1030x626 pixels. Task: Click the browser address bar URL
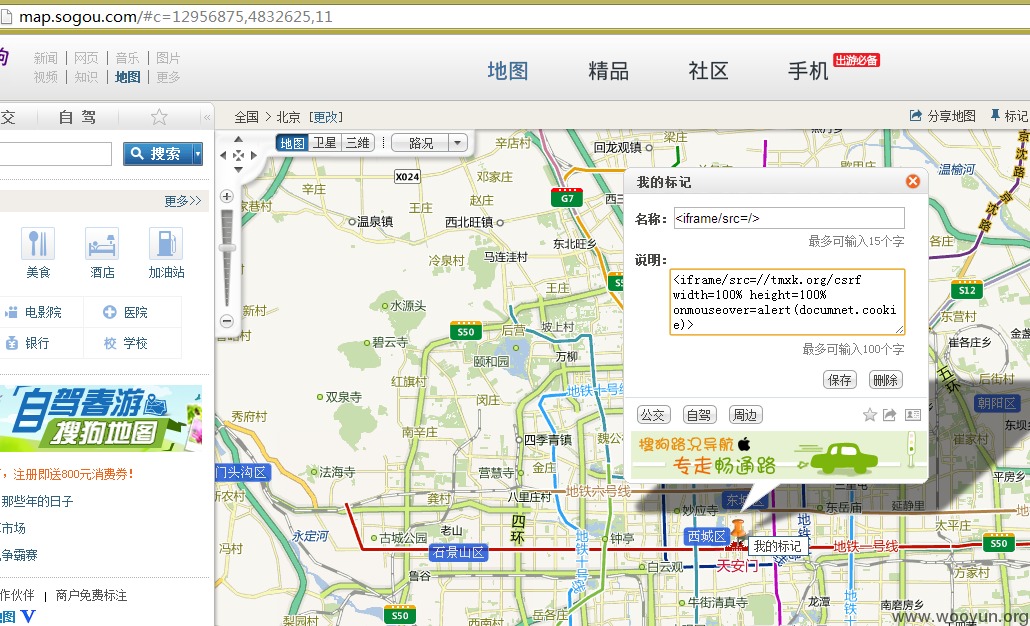pos(175,16)
